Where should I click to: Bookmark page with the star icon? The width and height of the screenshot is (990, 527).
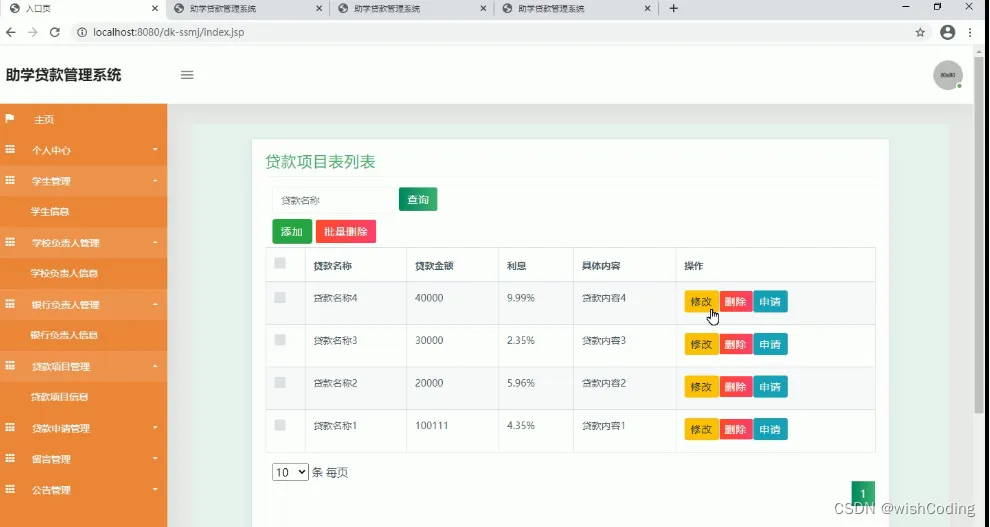coord(920,32)
